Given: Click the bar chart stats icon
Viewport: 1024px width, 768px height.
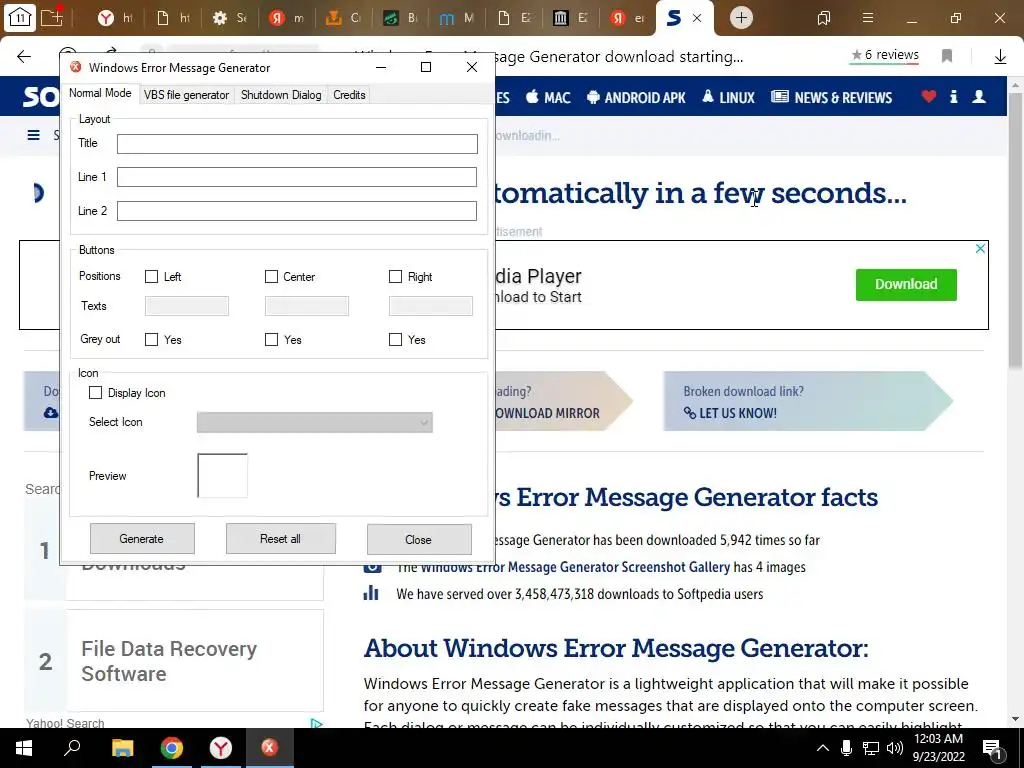Looking at the screenshot, I should tap(371, 593).
